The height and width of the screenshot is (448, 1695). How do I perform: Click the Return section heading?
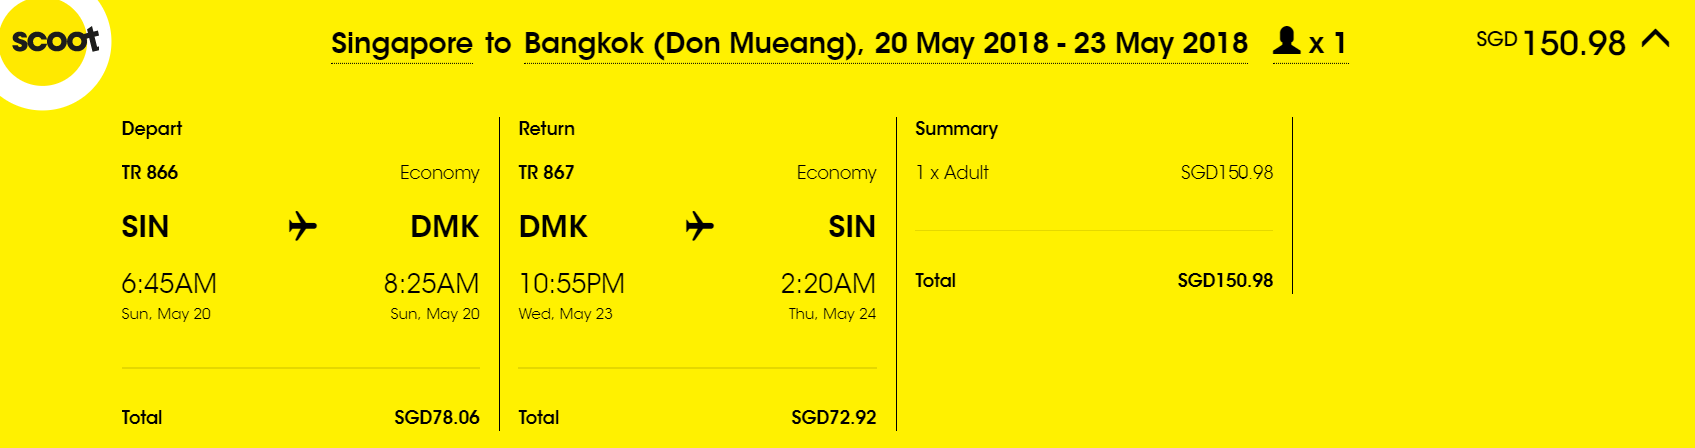point(547,129)
